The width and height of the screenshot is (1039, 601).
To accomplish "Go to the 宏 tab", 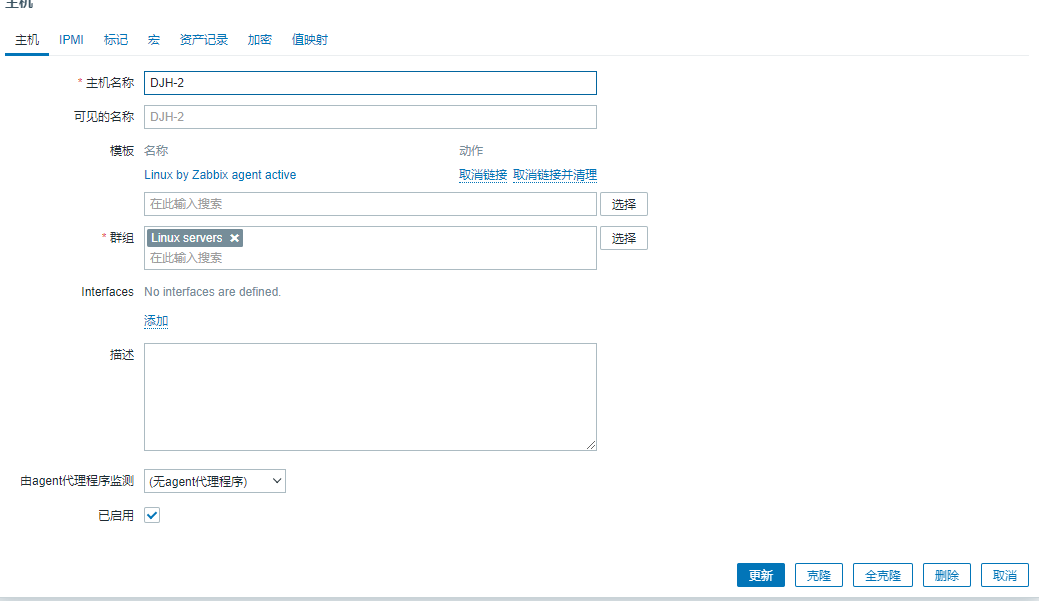I will tap(154, 40).
